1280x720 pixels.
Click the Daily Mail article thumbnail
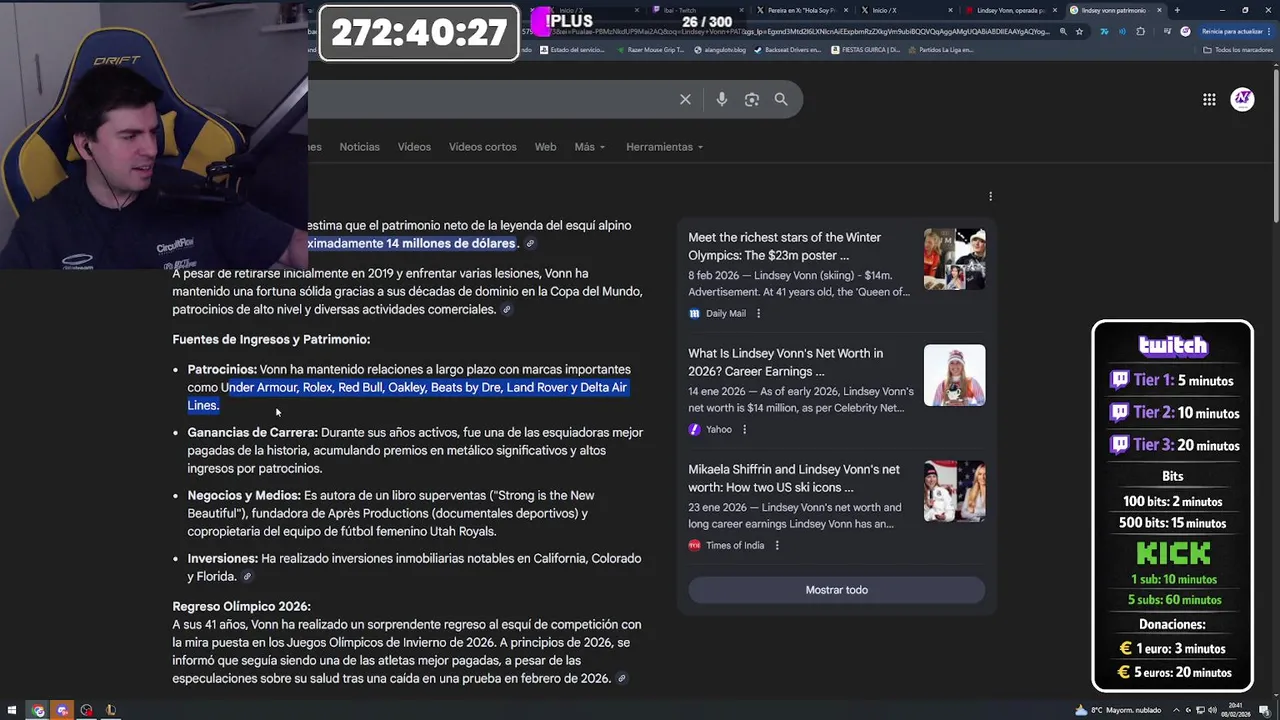pyautogui.click(x=954, y=259)
